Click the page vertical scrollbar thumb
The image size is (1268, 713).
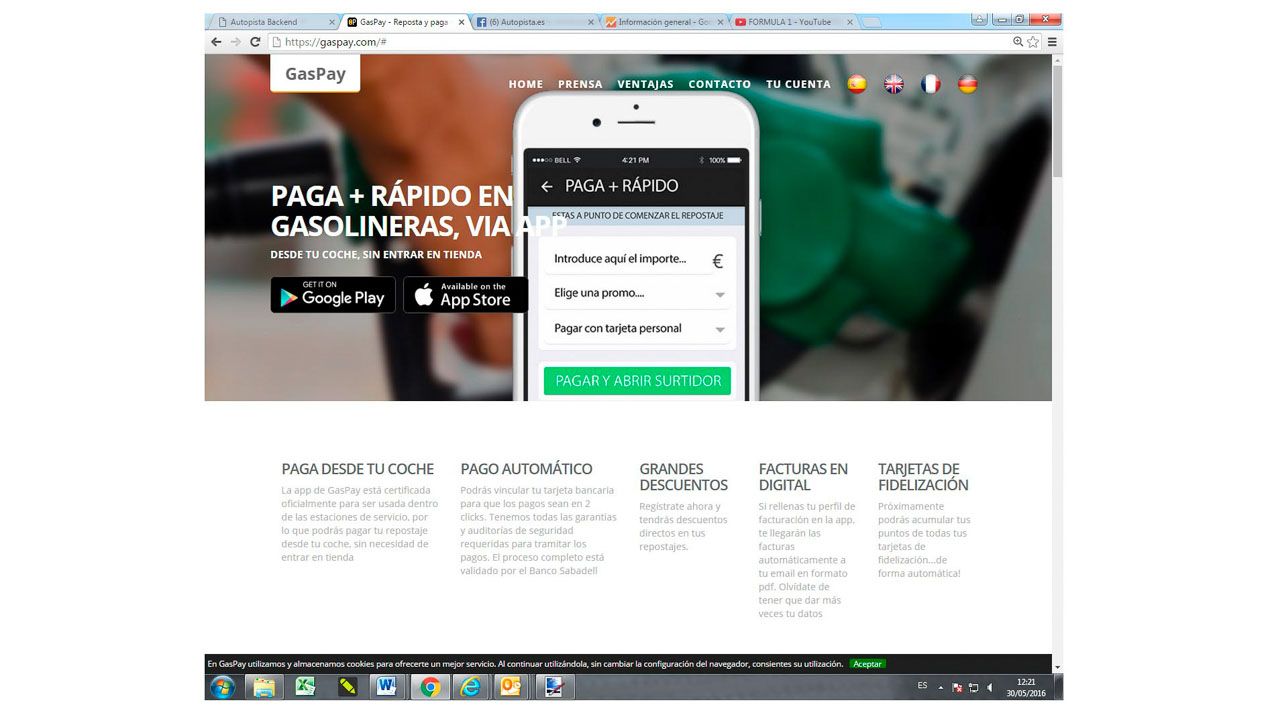(1057, 120)
